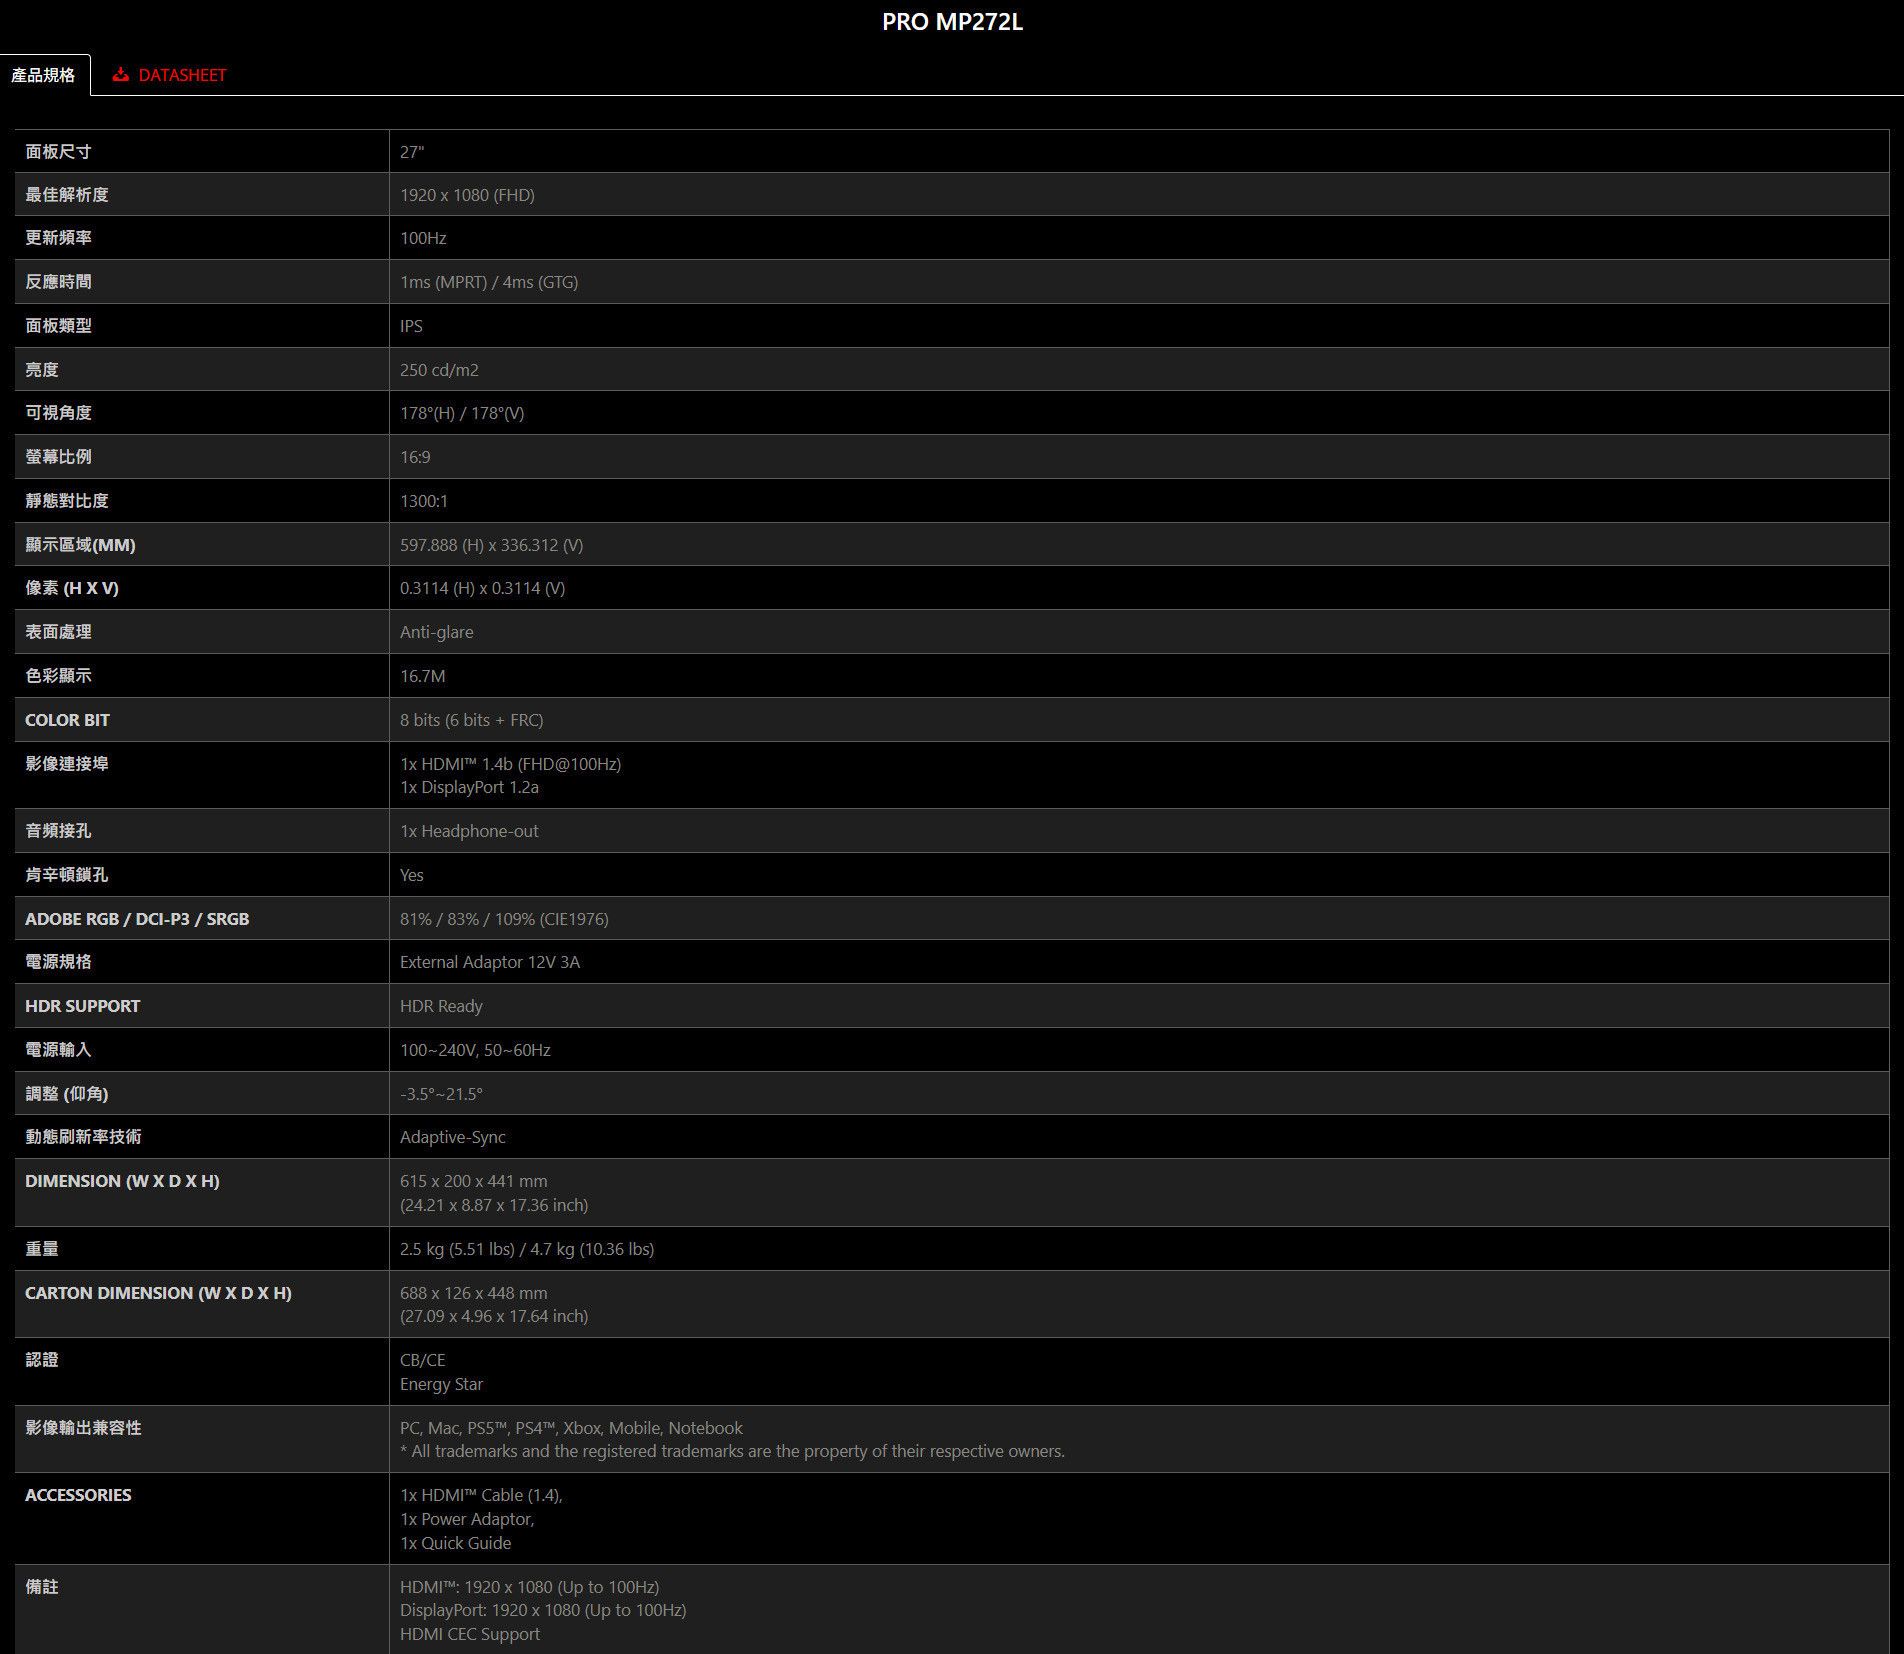Click the trademarks disclaimer line
Viewport: 1904px width, 1654px height.
click(732, 1451)
